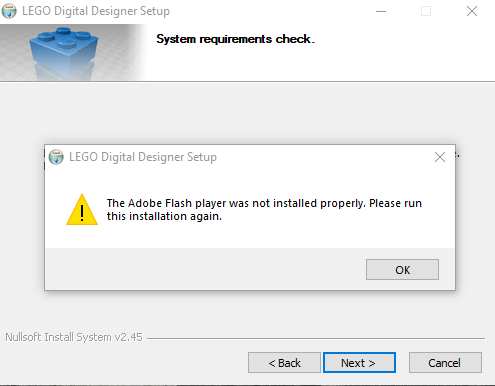Click the main window's 'LEGO Digital Designer Setup' title
495x386 pixels.
96,11
